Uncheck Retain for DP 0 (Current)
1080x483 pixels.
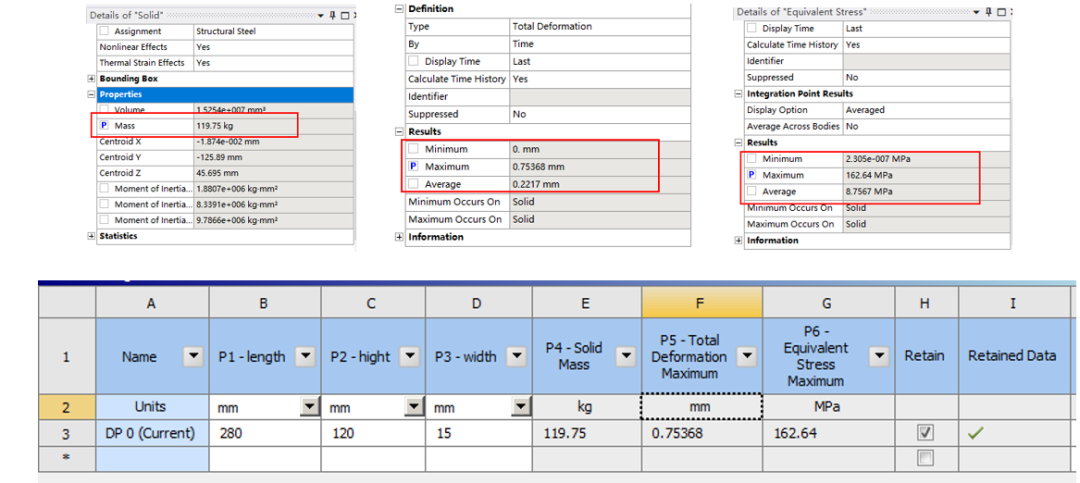[926, 433]
